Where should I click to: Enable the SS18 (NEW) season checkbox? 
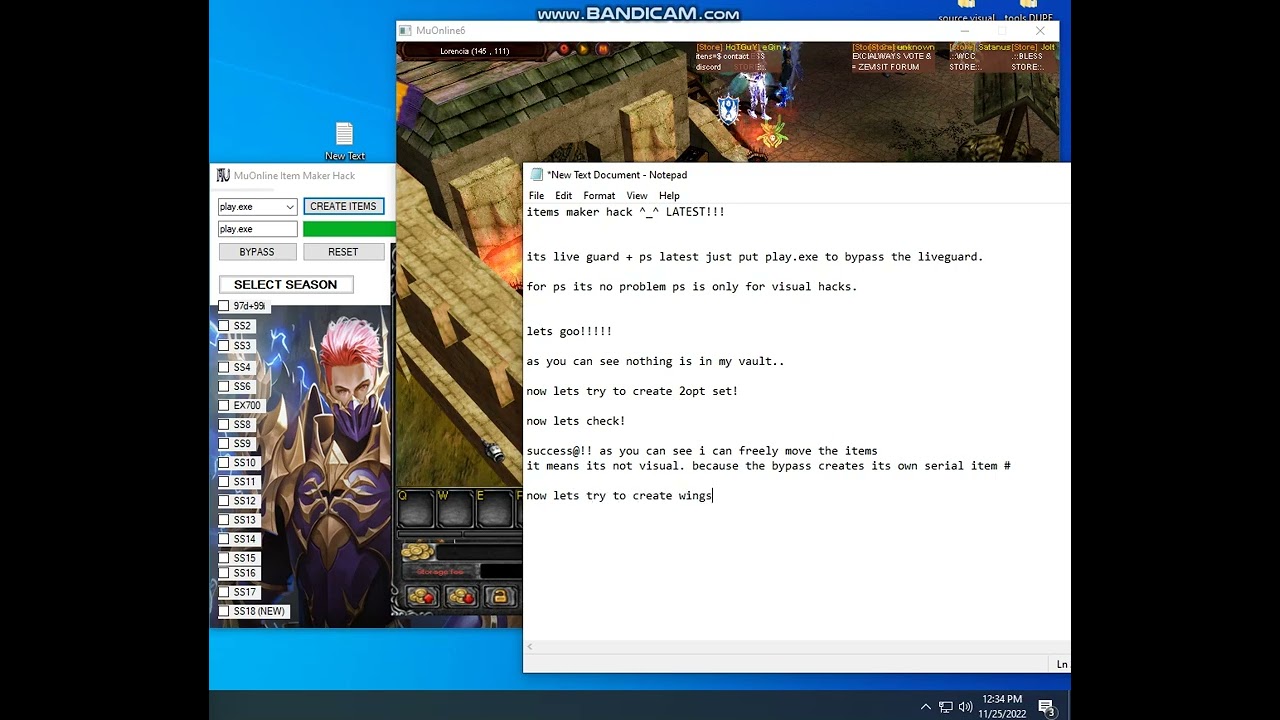[x=224, y=611]
